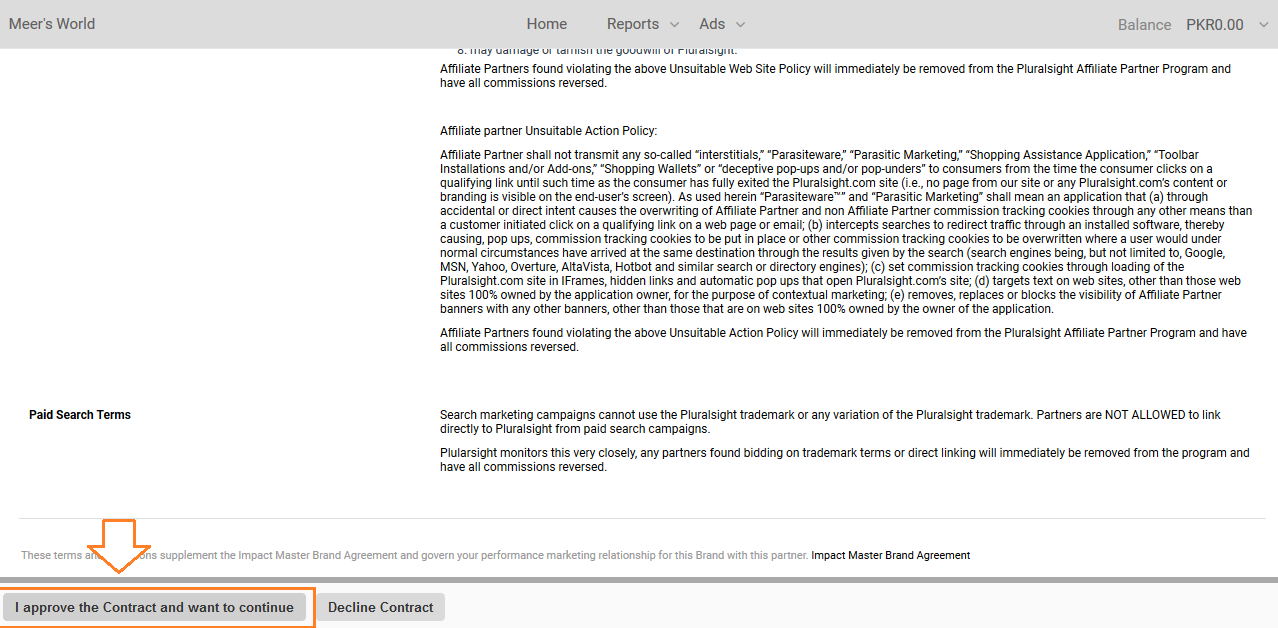The height and width of the screenshot is (628, 1278).
Task: Select the Paid Search Terms heading
Action: (80, 415)
